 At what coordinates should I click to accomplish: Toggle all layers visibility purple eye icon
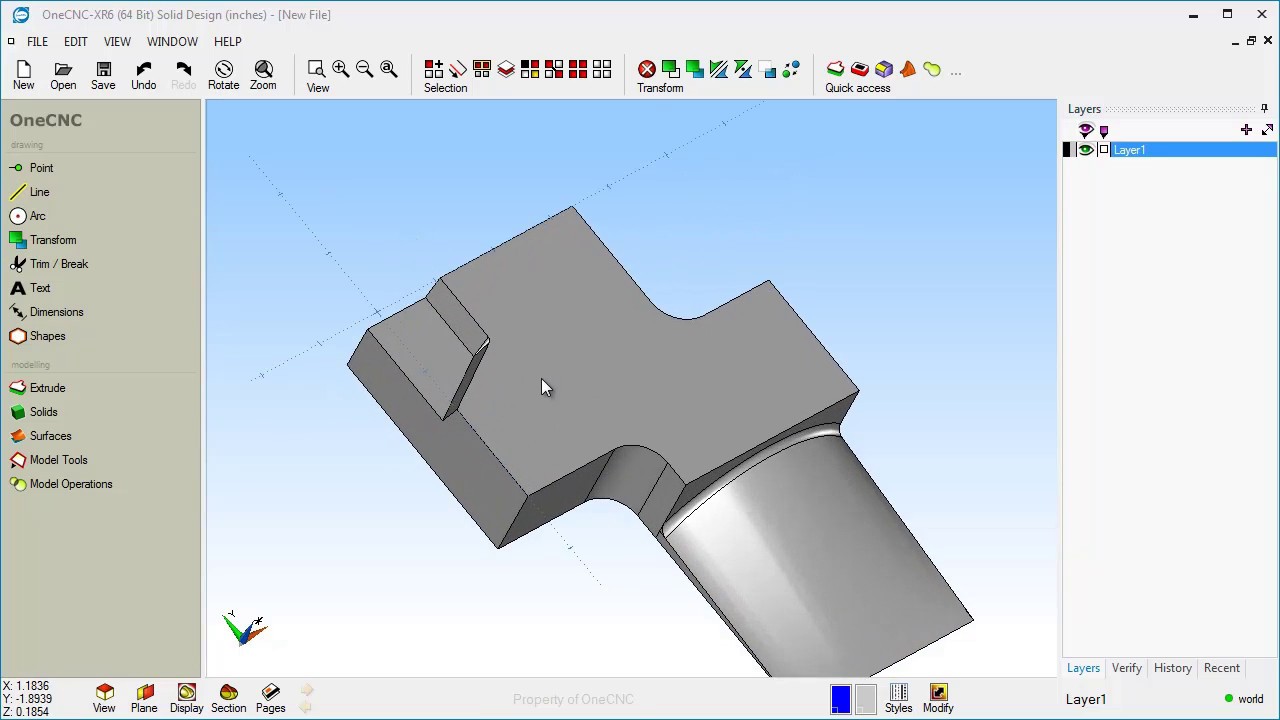[1086, 130]
